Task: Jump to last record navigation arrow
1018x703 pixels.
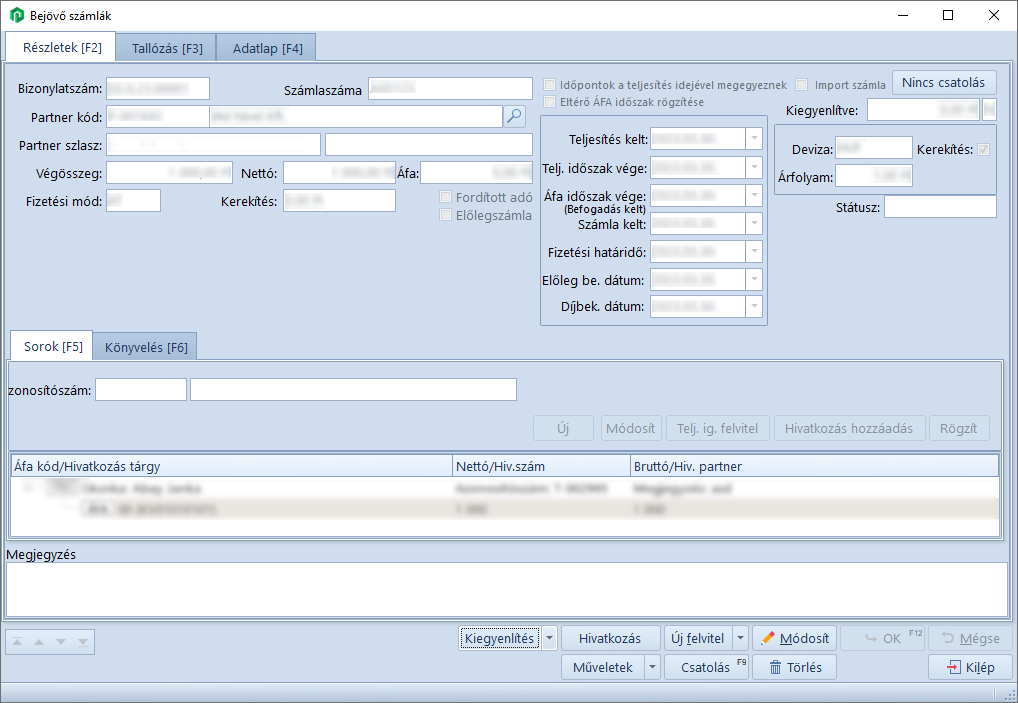Action: tap(83, 642)
